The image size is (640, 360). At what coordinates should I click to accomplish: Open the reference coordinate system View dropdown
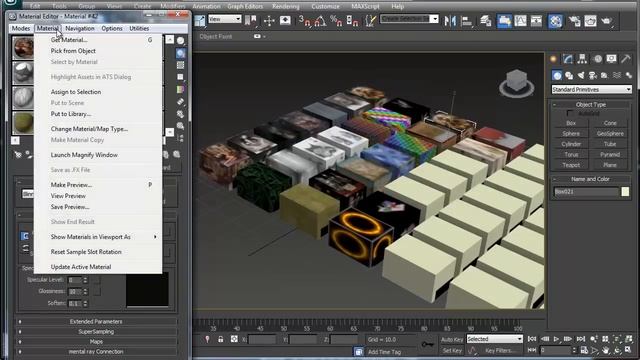(x=224, y=19)
